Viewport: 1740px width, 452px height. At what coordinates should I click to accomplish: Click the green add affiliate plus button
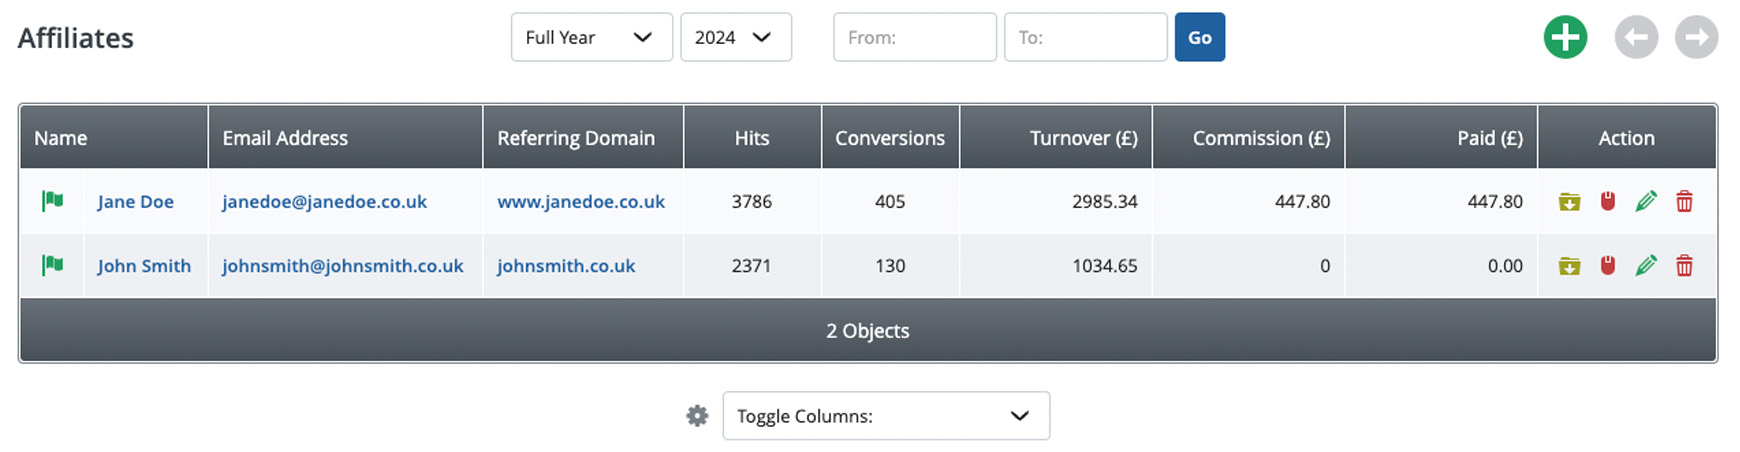[x=1565, y=38]
